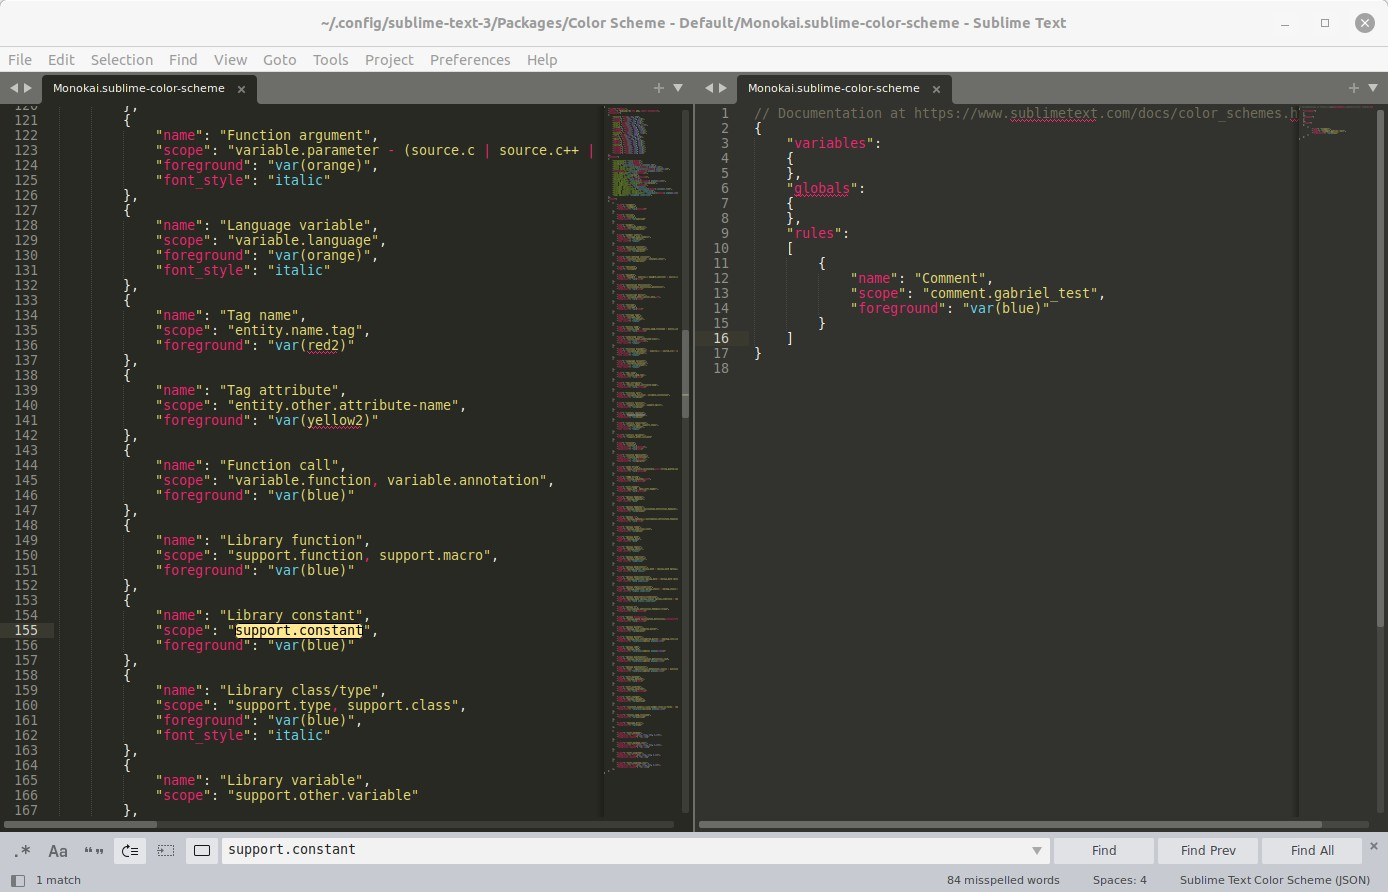Close the left pane Monokai tab
Viewport: 1388px width, 892px height.
click(x=241, y=89)
